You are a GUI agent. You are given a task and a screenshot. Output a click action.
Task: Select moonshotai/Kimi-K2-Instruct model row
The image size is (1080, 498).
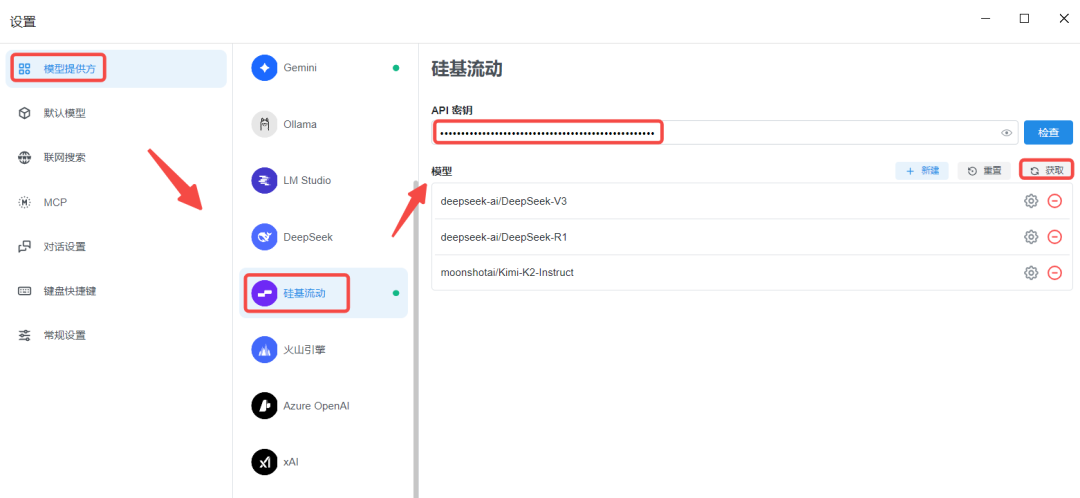click(x=752, y=273)
